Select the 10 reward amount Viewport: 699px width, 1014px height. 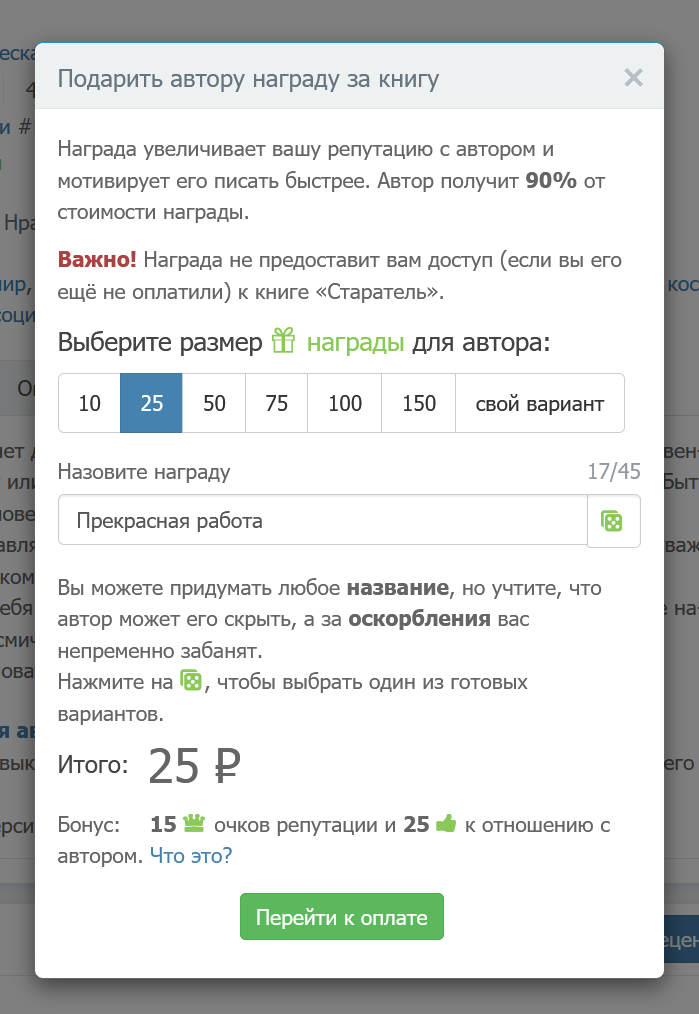pos(89,403)
